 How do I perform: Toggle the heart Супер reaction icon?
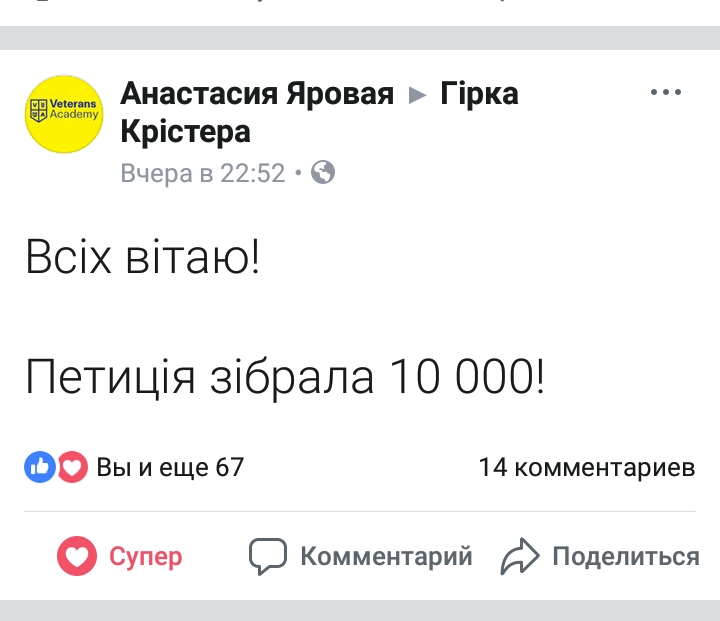tap(77, 557)
